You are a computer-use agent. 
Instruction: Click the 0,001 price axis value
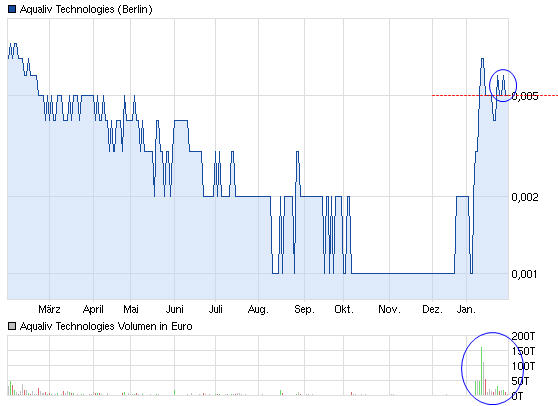pyautogui.click(x=525, y=274)
